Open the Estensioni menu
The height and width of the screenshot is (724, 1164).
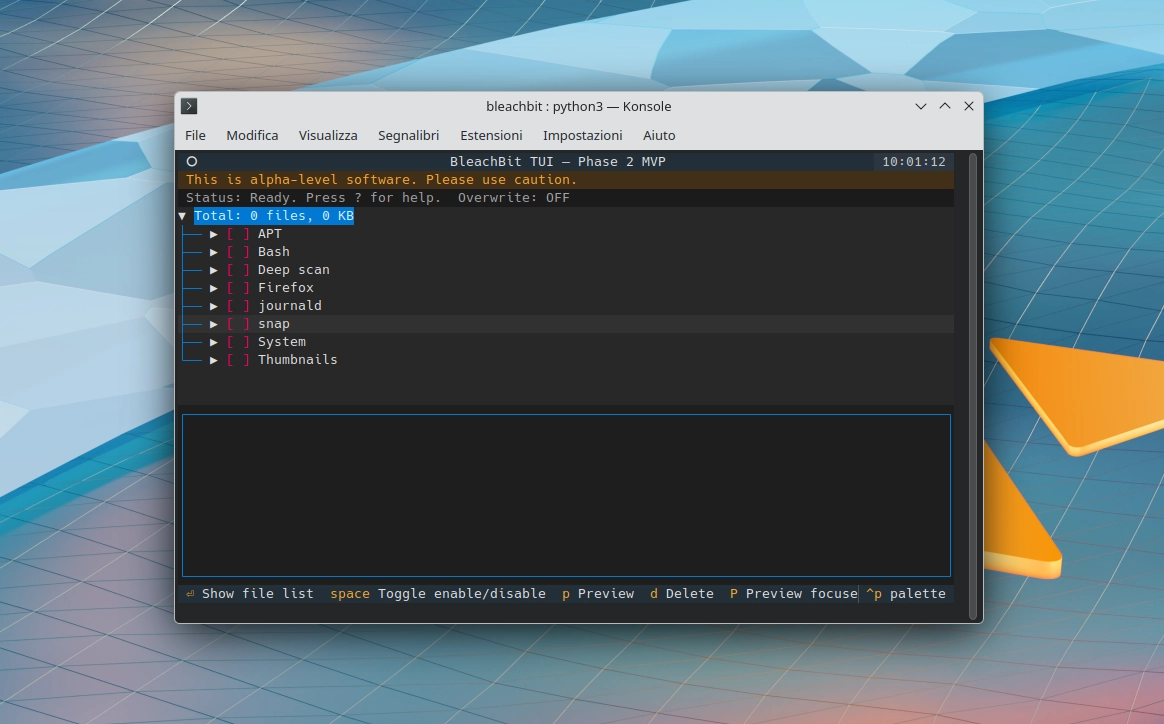(x=491, y=135)
